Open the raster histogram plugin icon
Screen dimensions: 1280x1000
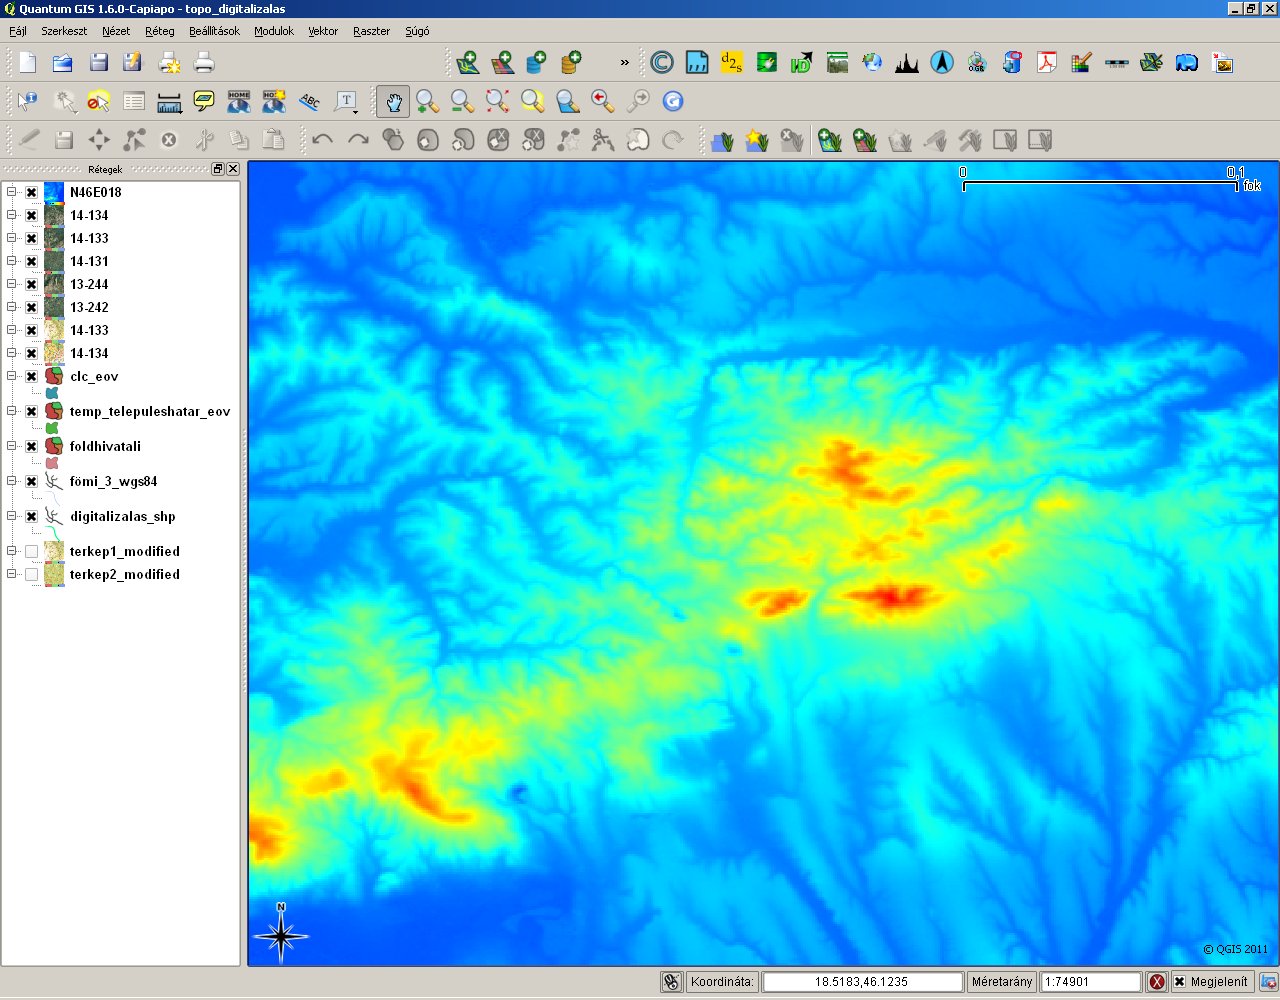(x=907, y=63)
